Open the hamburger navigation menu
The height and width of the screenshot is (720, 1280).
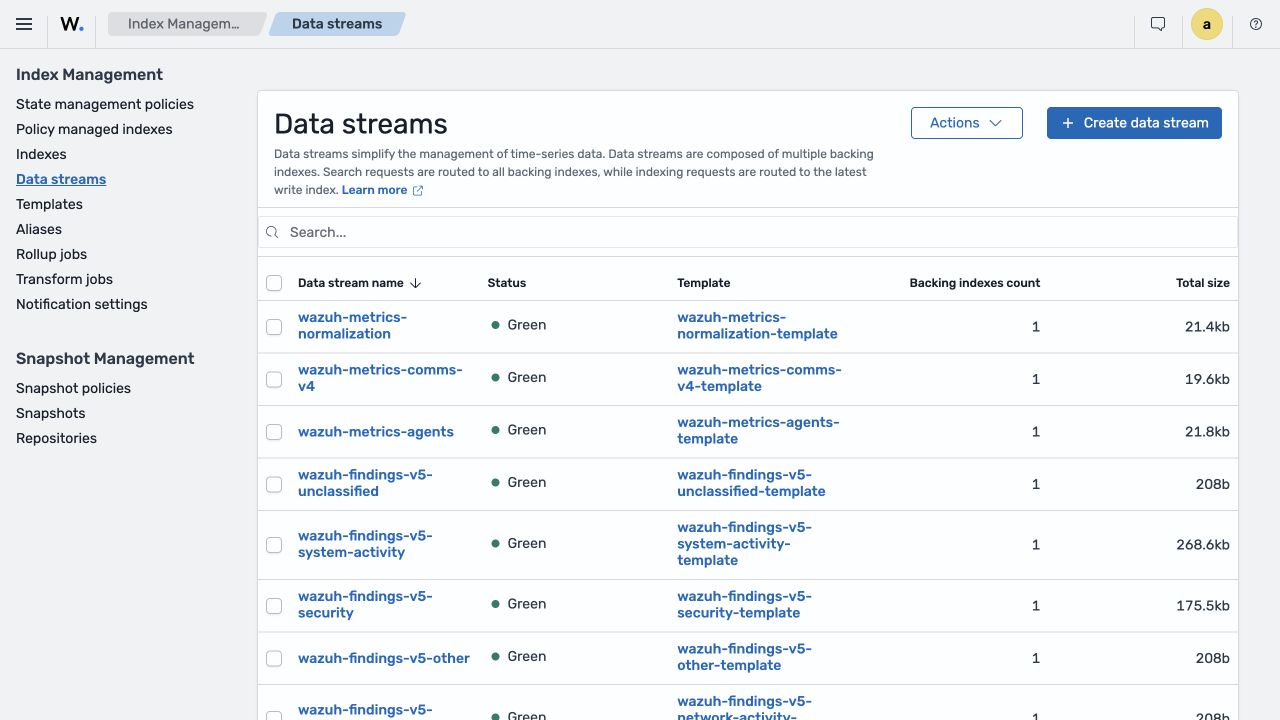pos(24,24)
